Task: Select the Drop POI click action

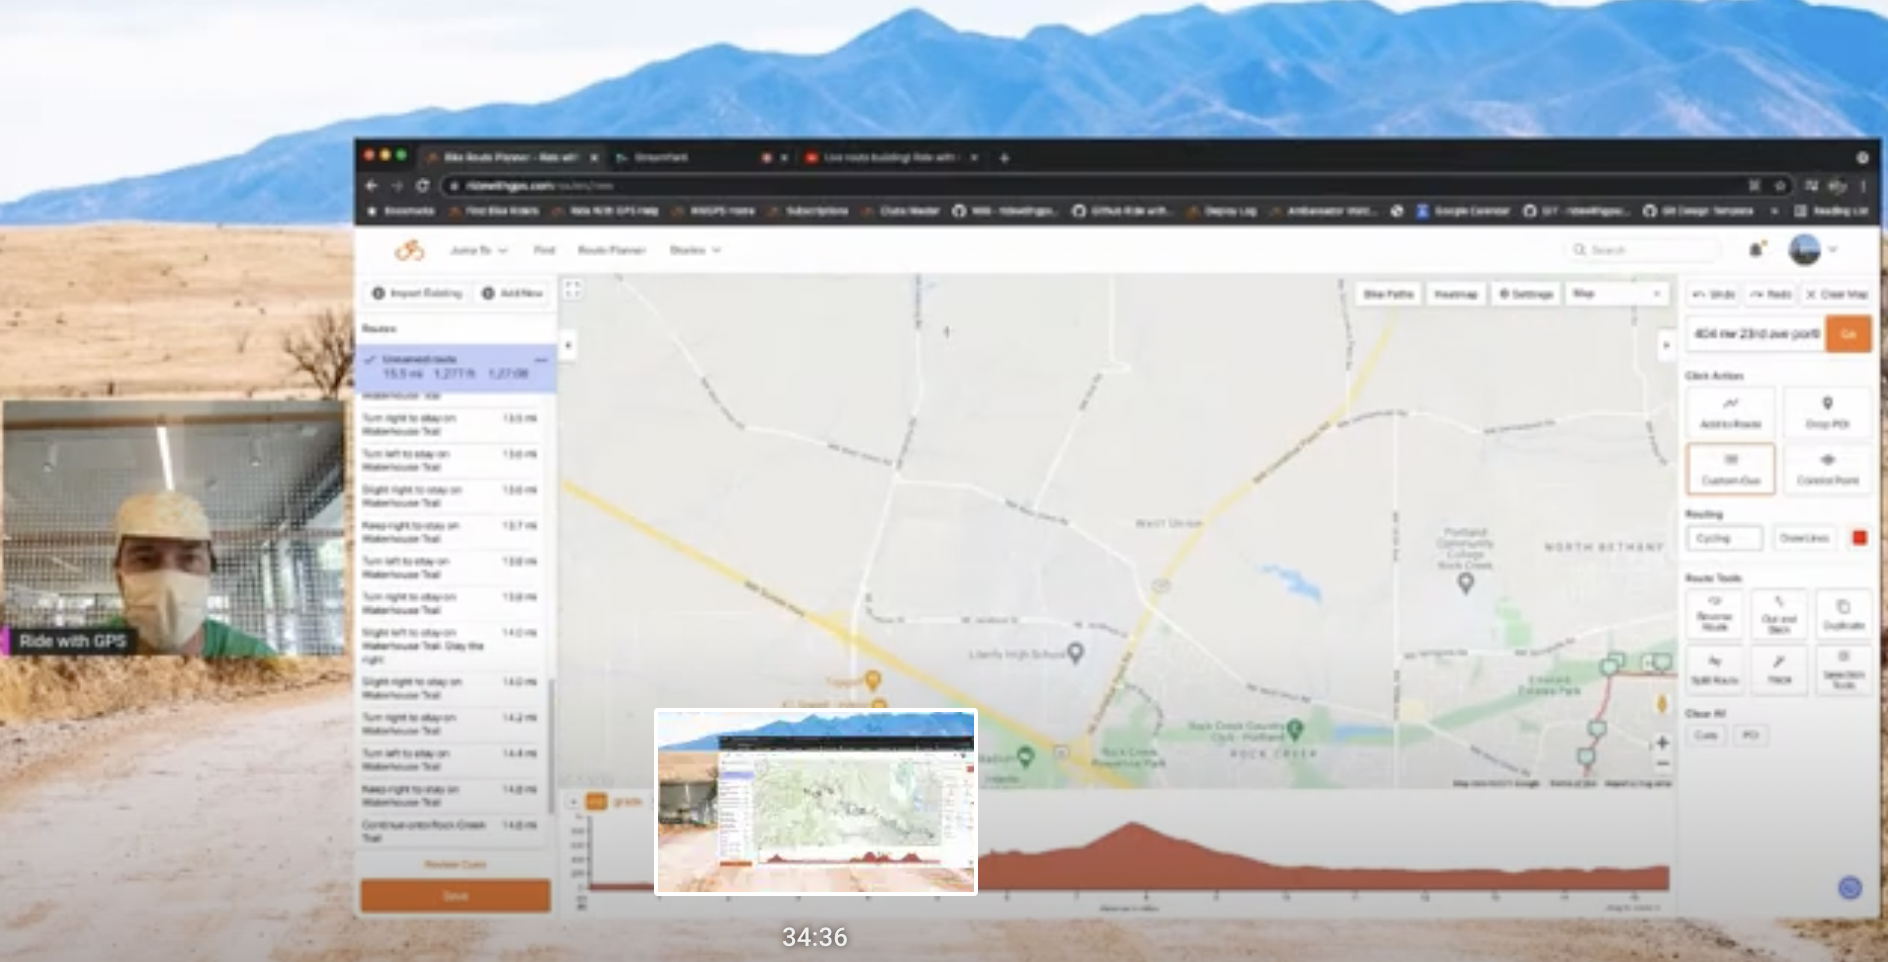Action: [x=1827, y=411]
